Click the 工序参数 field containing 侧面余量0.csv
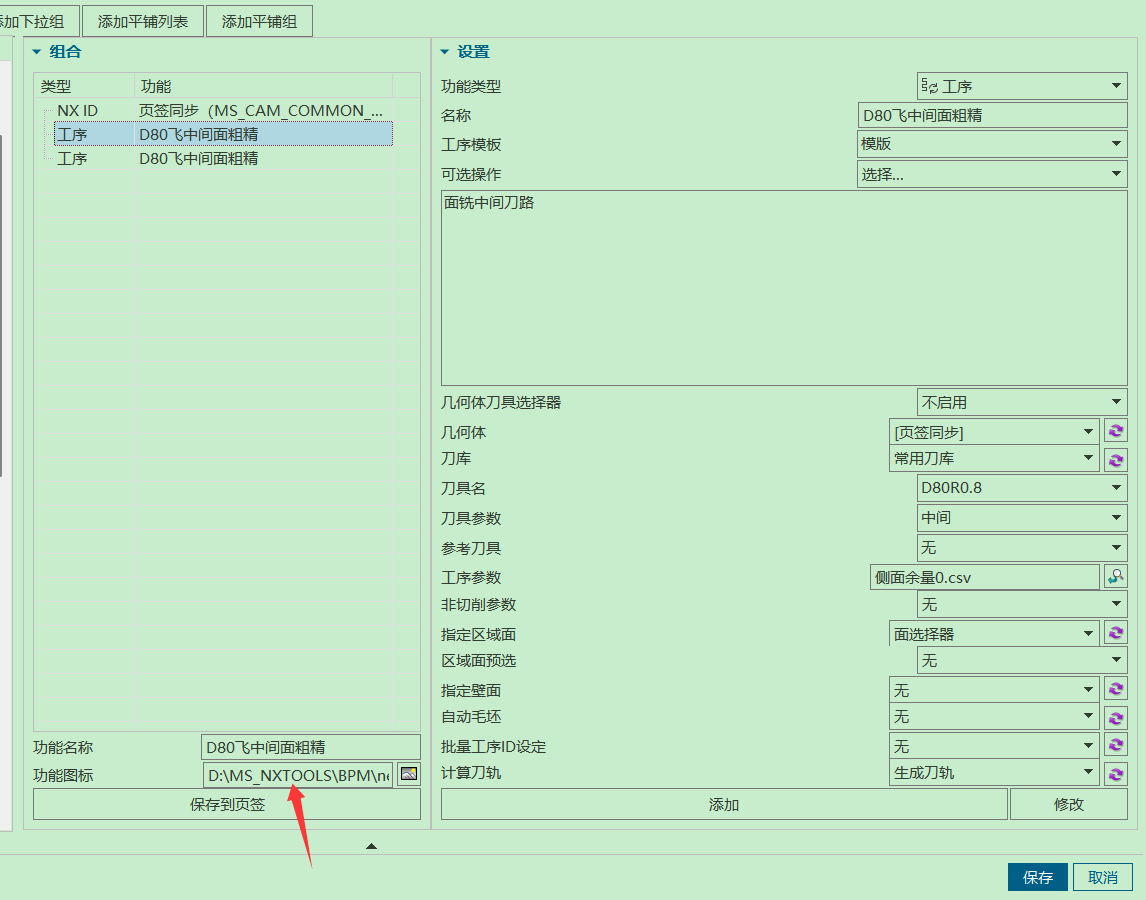 tap(984, 578)
